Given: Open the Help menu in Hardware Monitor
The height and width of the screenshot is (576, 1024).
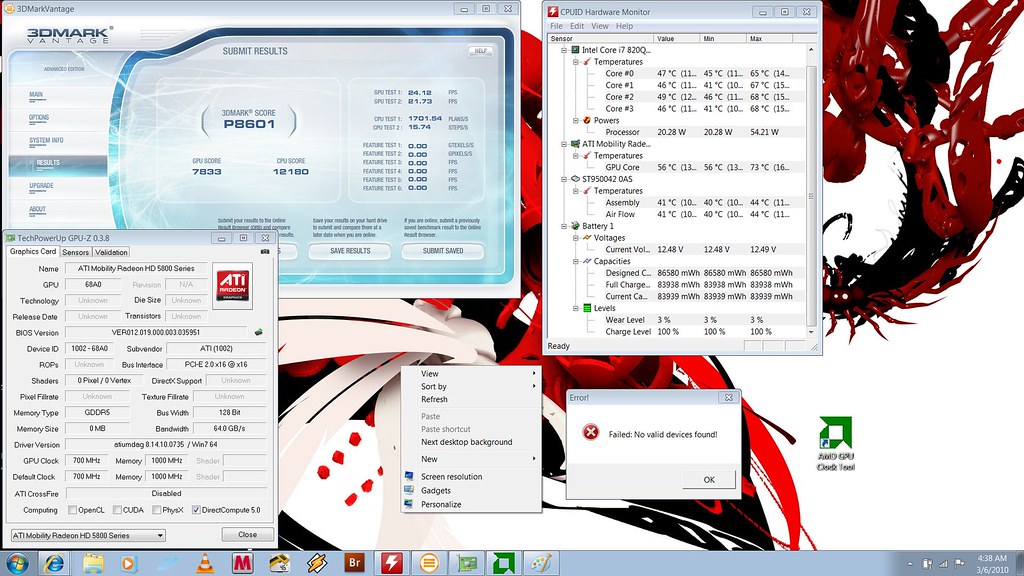Looking at the screenshot, I should [624, 26].
